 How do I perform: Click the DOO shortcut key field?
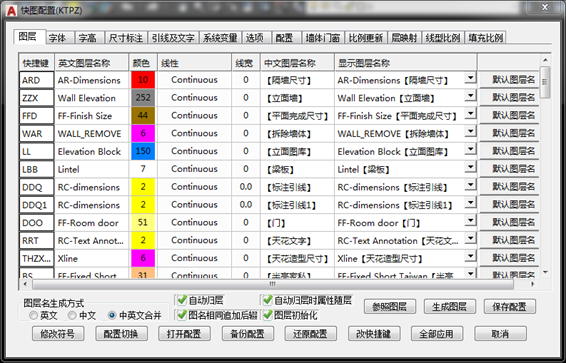coord(36,223)
